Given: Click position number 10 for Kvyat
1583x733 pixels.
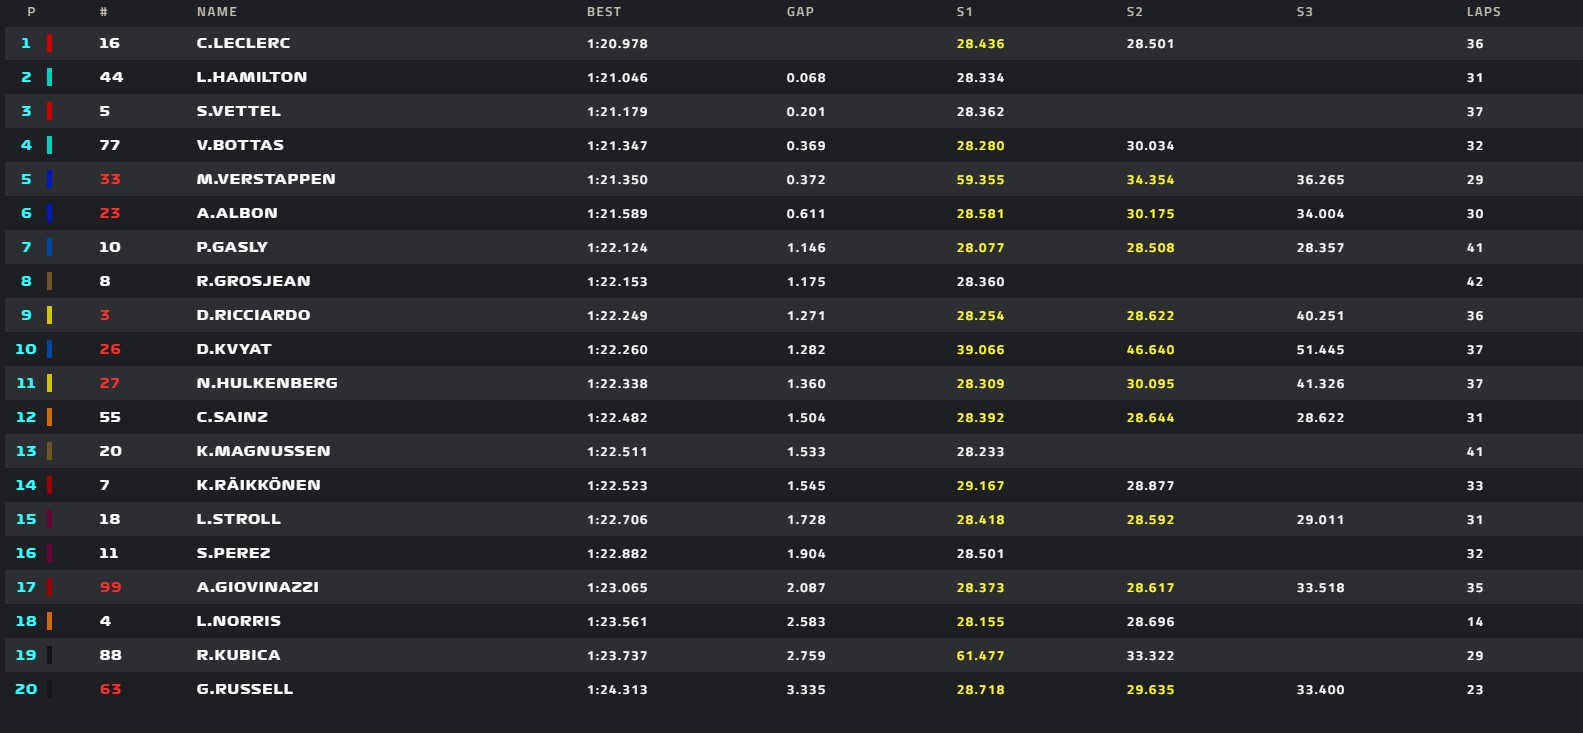Looking at the screenshot, I should pos(26,349).
